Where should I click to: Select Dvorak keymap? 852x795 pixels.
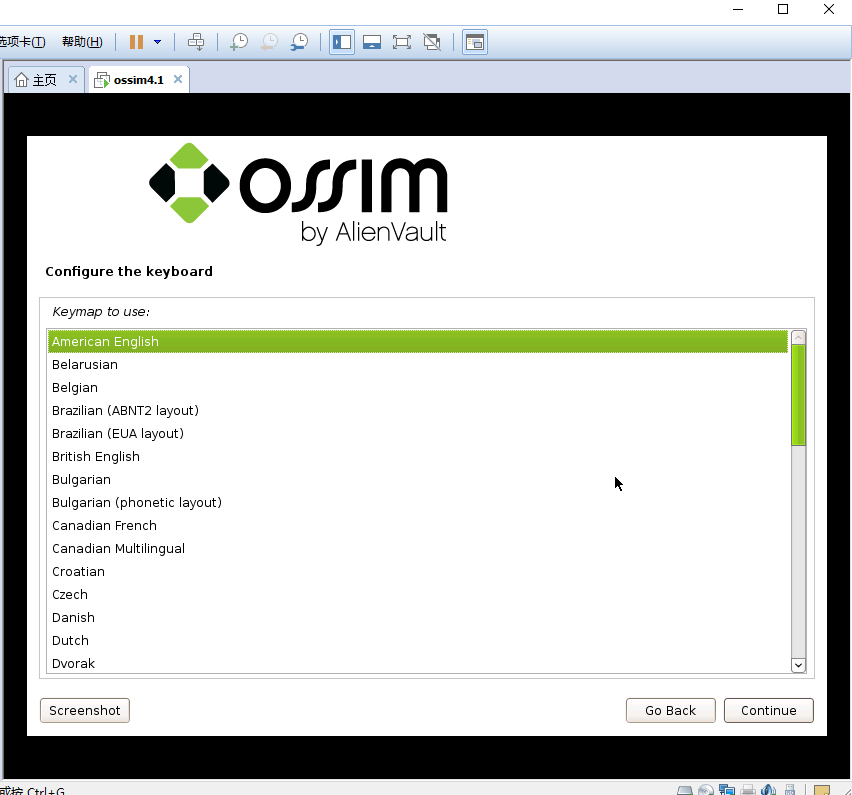point(417,663)
